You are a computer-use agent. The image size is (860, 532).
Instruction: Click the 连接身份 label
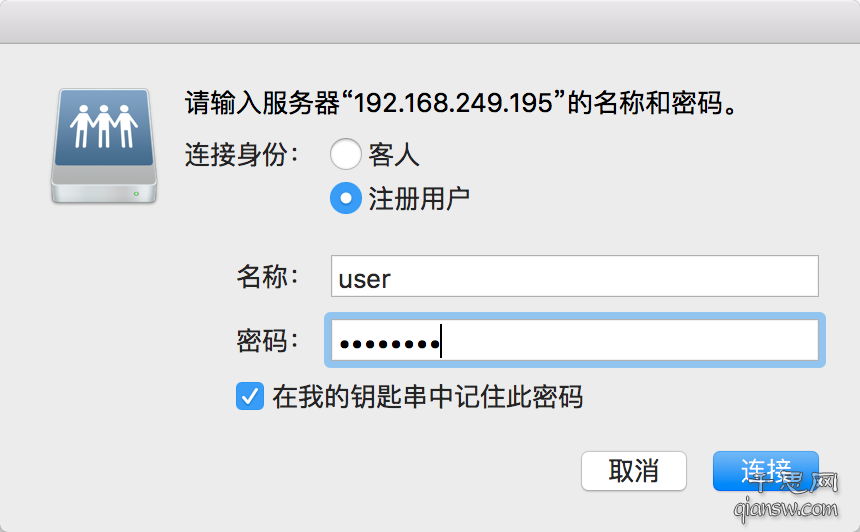coord(242,155)
